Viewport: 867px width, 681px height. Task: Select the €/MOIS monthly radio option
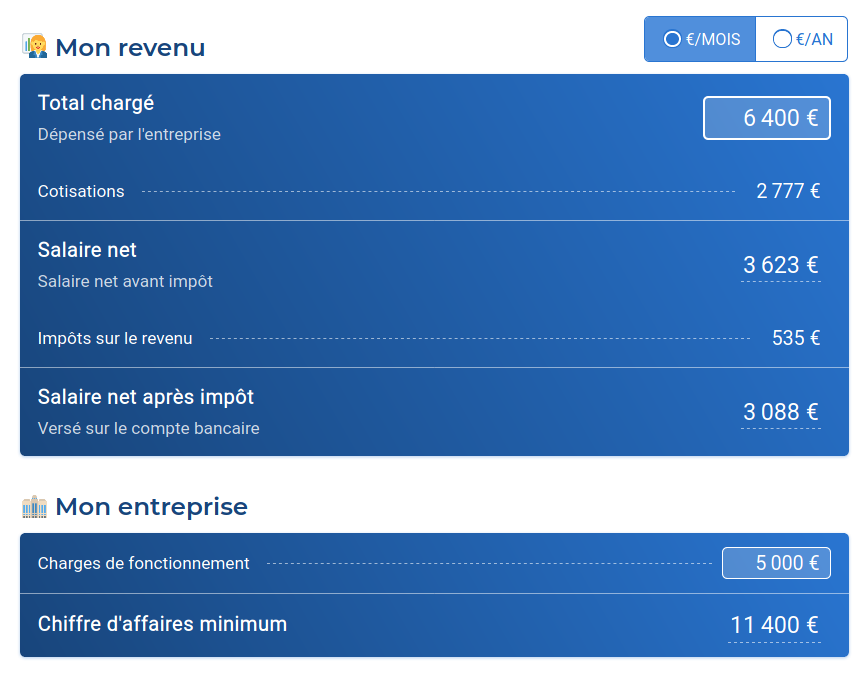coord(700,39)
